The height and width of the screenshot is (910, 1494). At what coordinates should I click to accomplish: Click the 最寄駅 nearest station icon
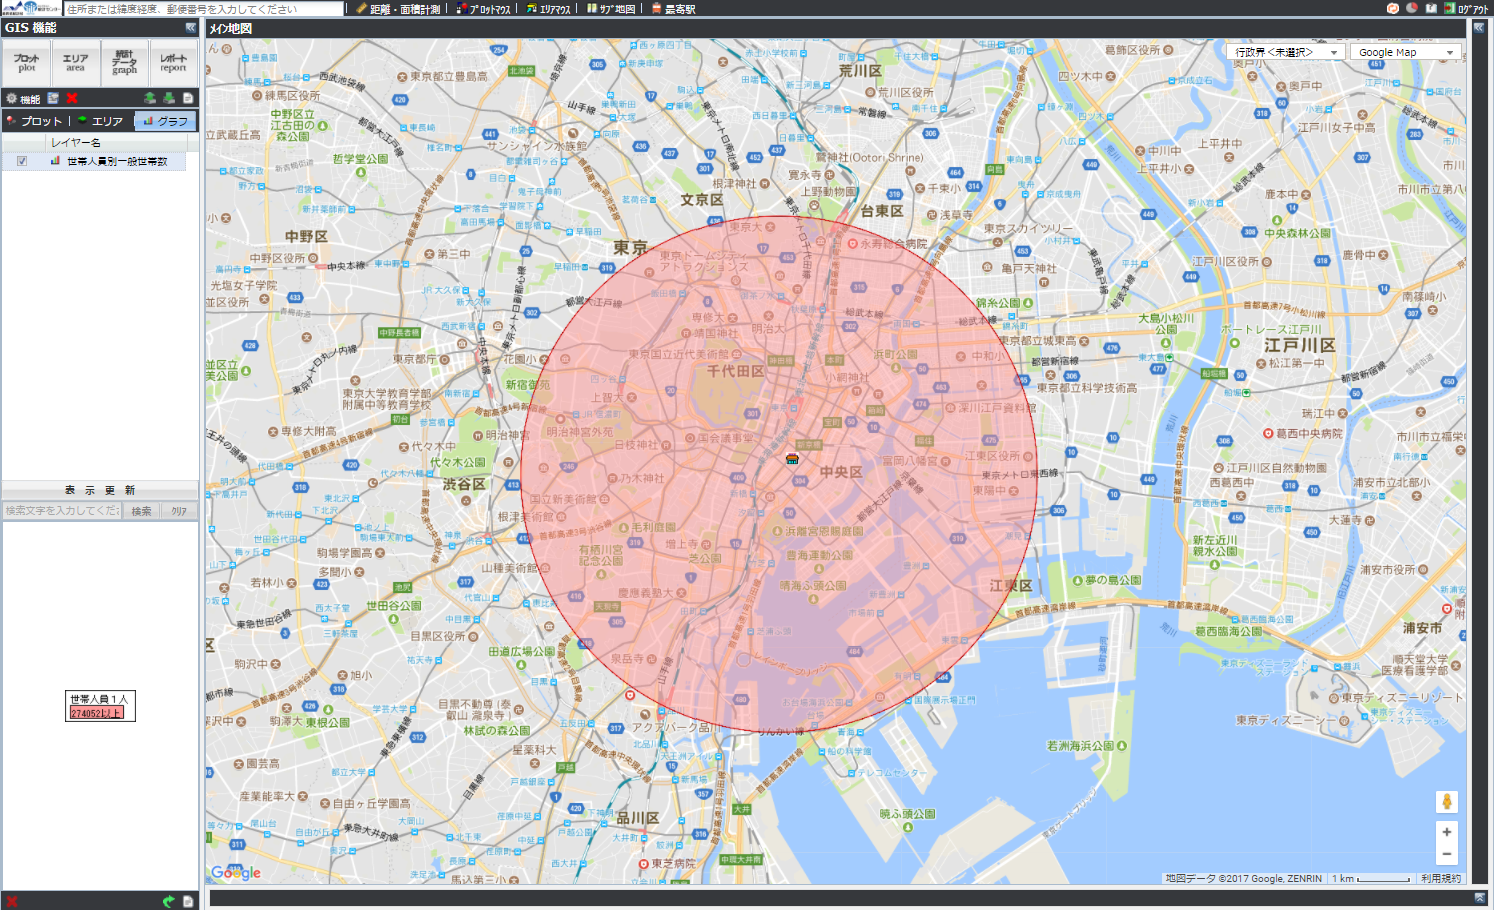click(x=673, y=9)
